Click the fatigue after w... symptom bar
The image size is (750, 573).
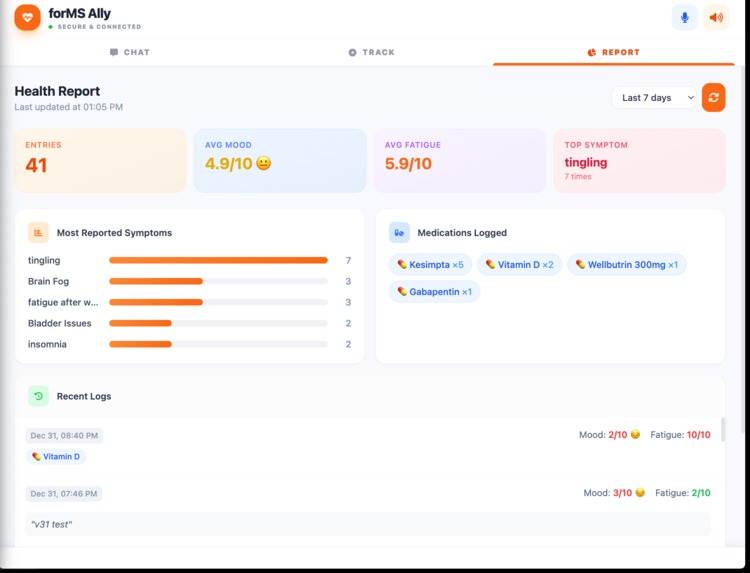pyautogui.click(x=218, y=302)
